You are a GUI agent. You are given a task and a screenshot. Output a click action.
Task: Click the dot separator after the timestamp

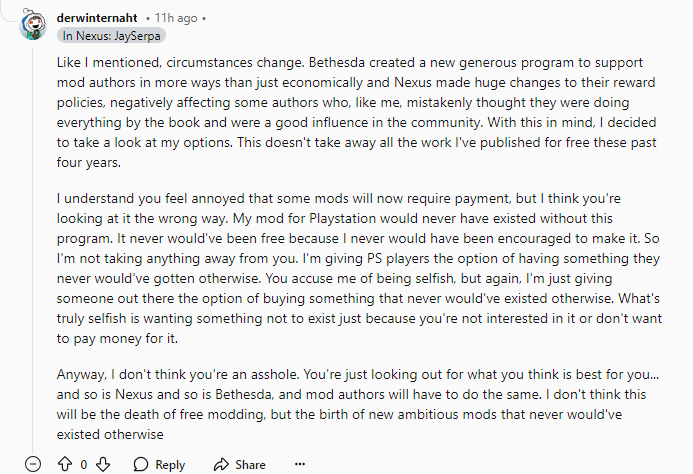pyautogui.click(x=204, y=19)
